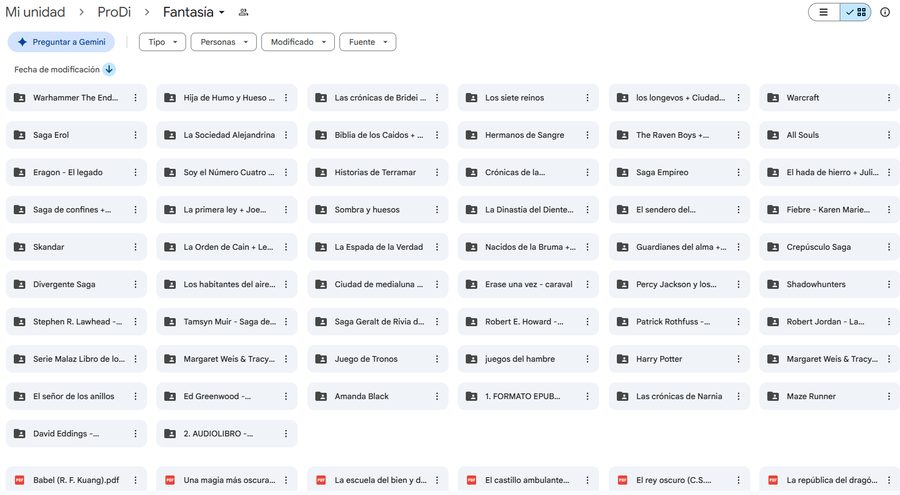Open more options for Juego de Tronos folder
The image size is (900, 495).
437,359
